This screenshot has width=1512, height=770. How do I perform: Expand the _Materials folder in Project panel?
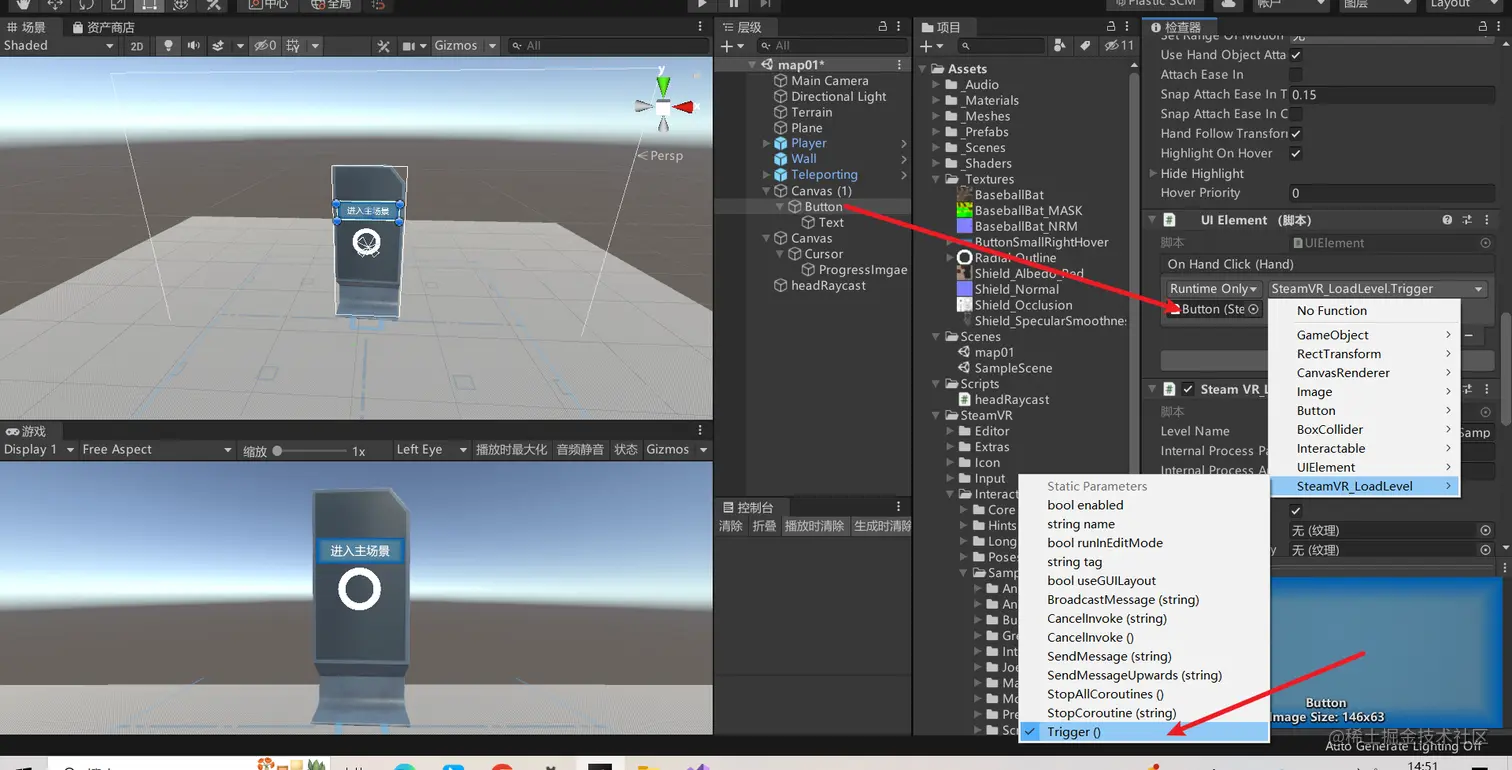(x=937, y=101)
